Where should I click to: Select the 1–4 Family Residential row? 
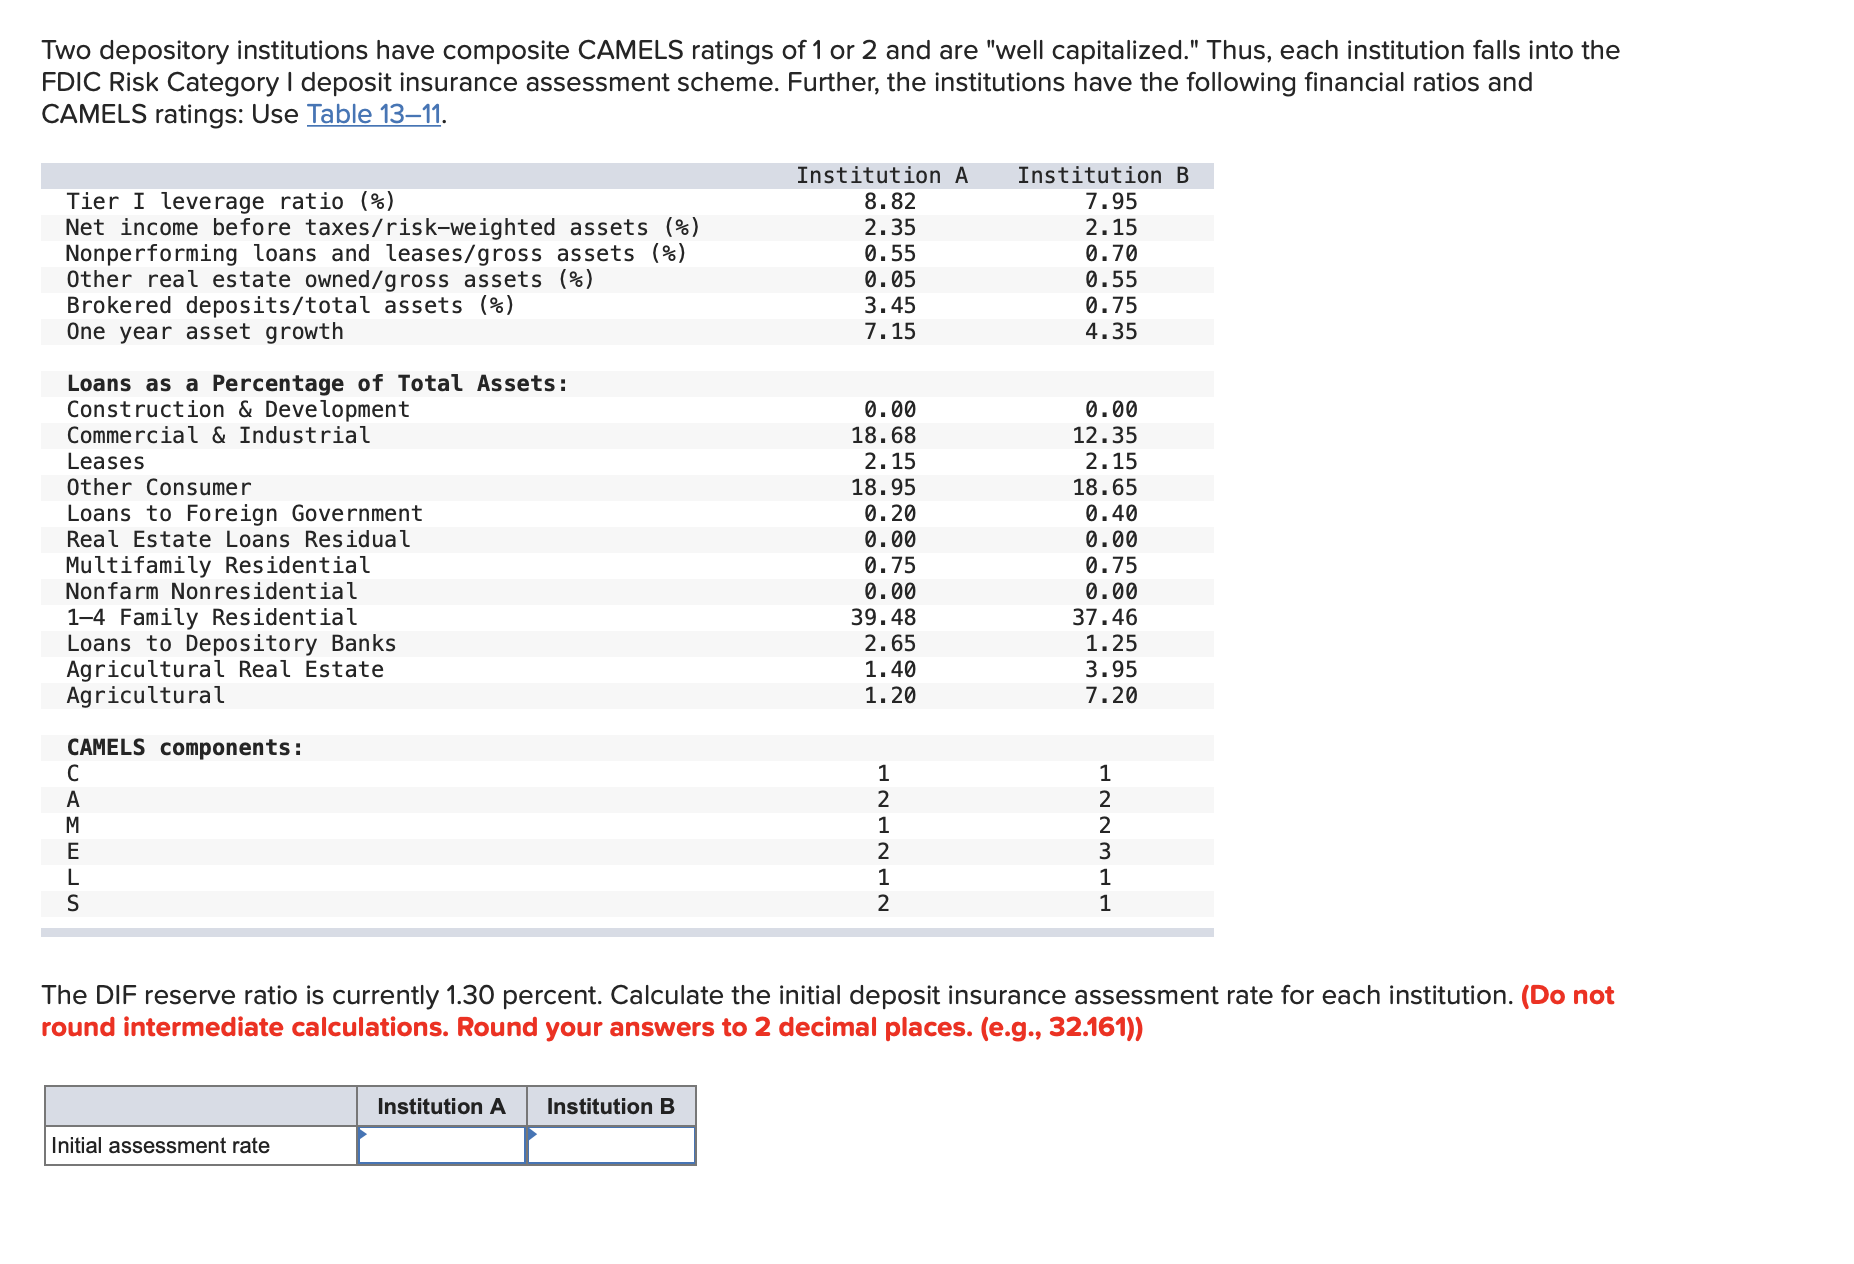click(211, 617)
